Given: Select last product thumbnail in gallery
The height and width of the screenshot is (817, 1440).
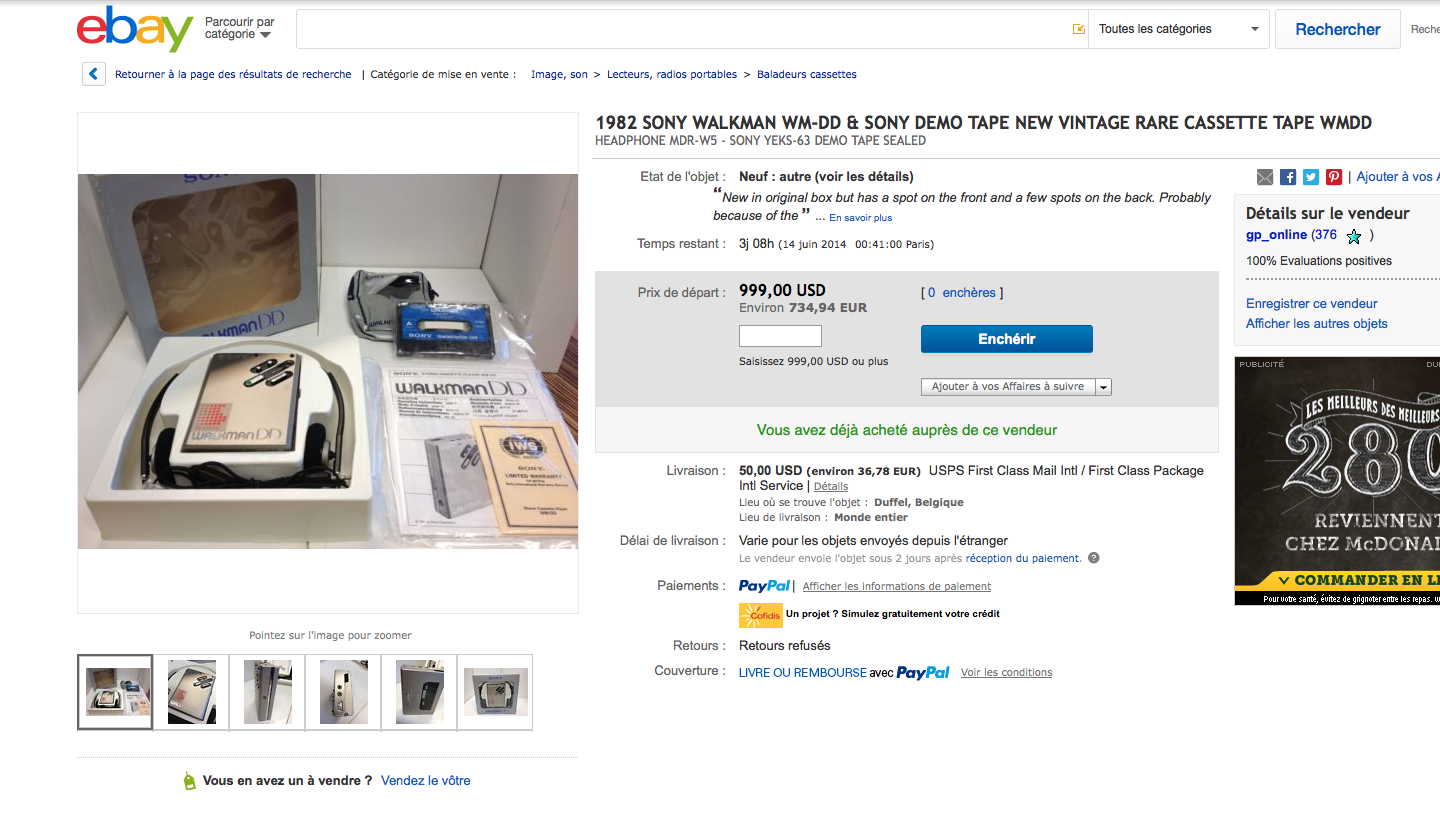Looking at the screenshot, I should [x=495, y=692].
